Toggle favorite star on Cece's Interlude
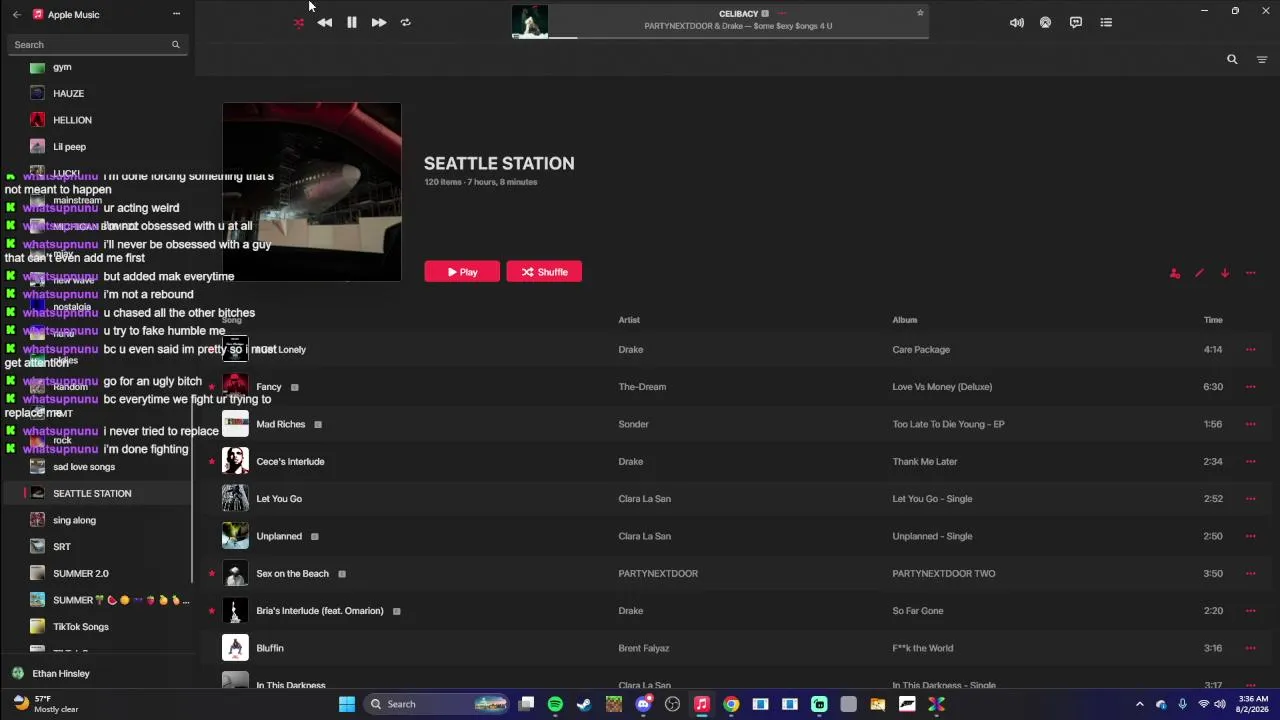The image size is (1280, 720). [x=211, y=462]
